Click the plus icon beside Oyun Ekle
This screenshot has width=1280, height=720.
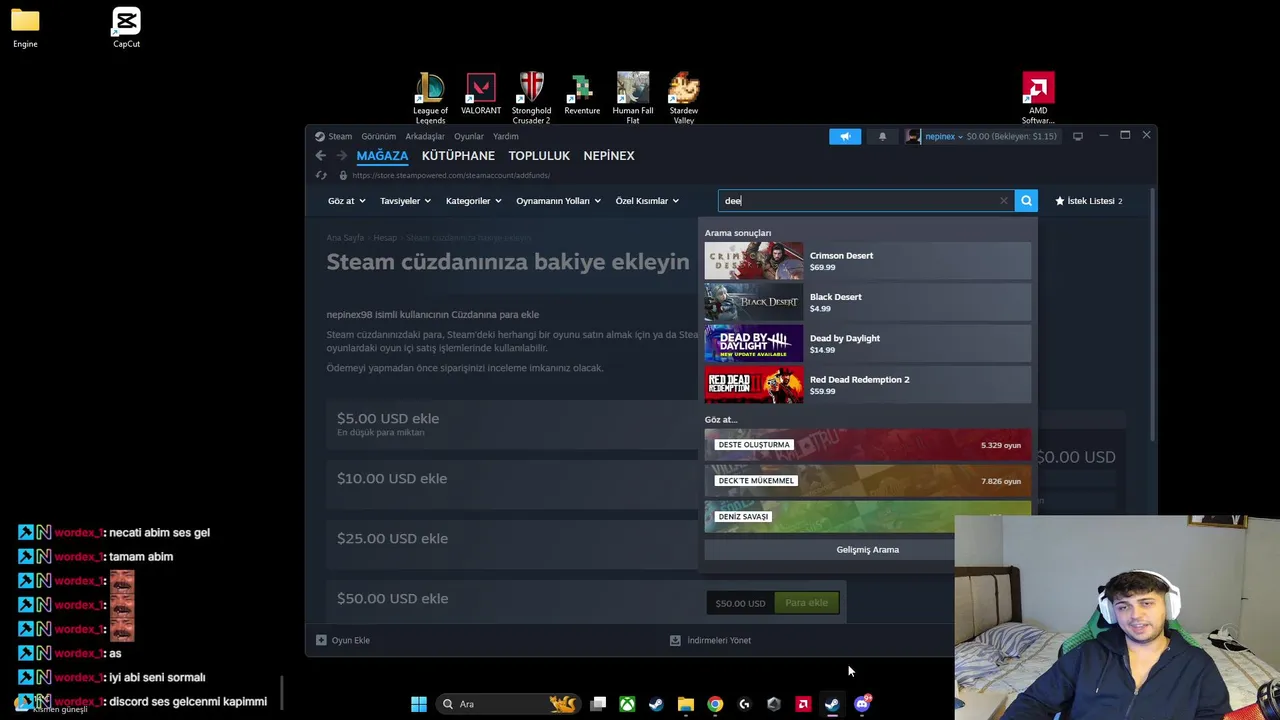click(x=321, y=640)
